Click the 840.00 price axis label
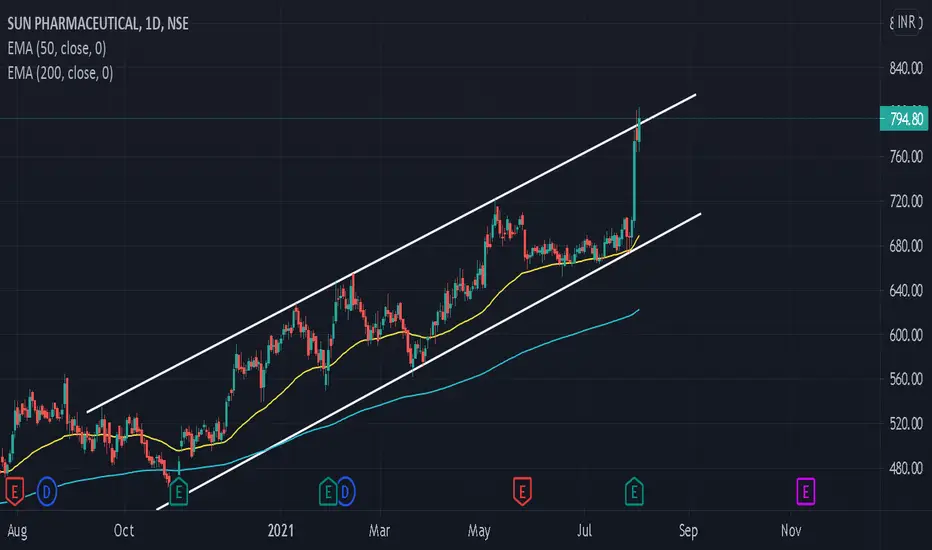Image resolution: width=932 pixels, height=550 pixels. pyautogui.click(x=906, y=68)
